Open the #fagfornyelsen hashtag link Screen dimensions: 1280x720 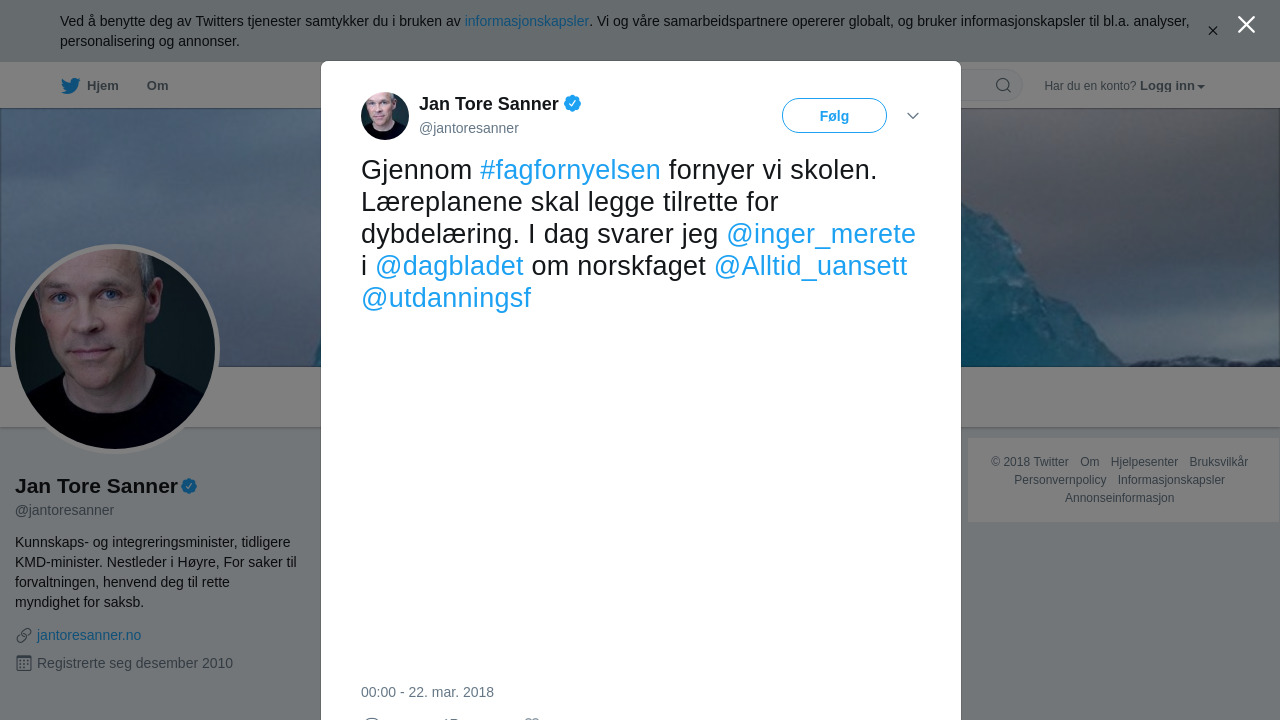pos(570,170)
